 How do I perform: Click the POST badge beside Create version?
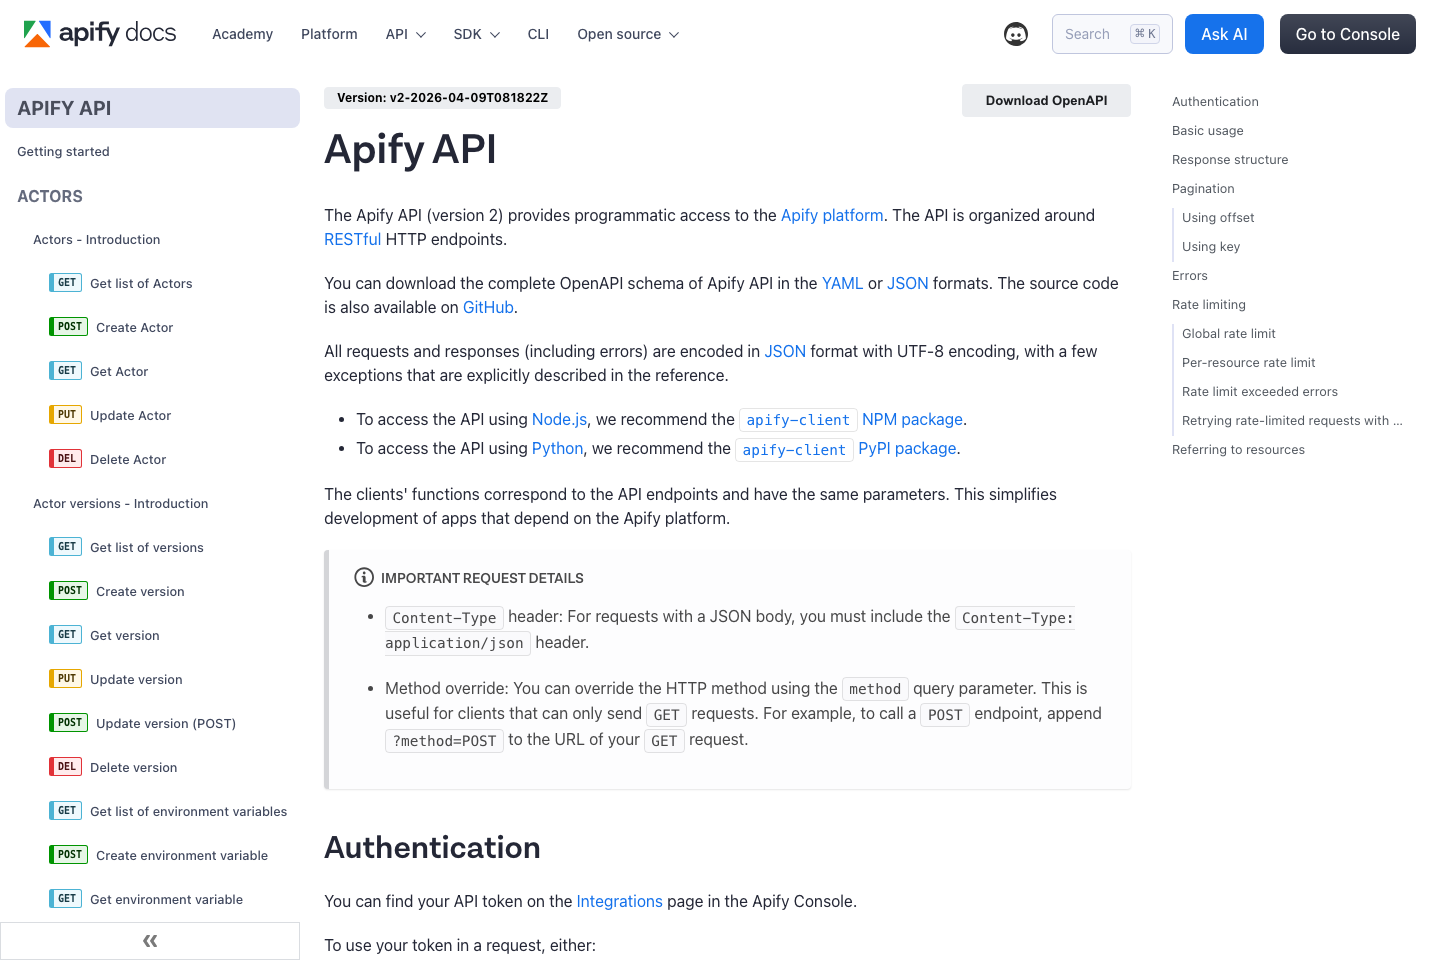coord(68,590)
